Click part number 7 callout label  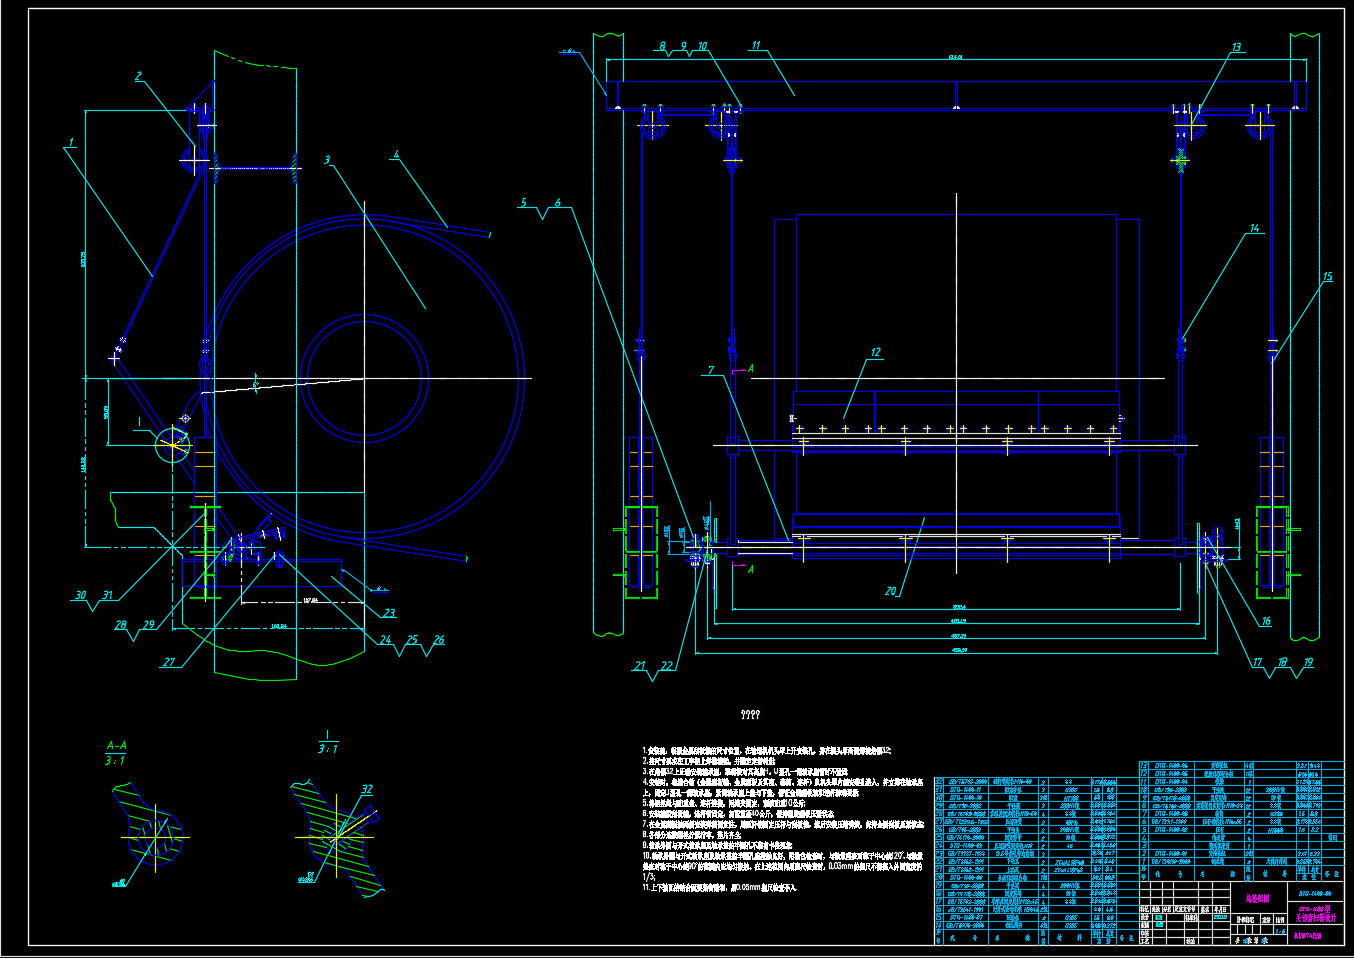coord(712,370)
